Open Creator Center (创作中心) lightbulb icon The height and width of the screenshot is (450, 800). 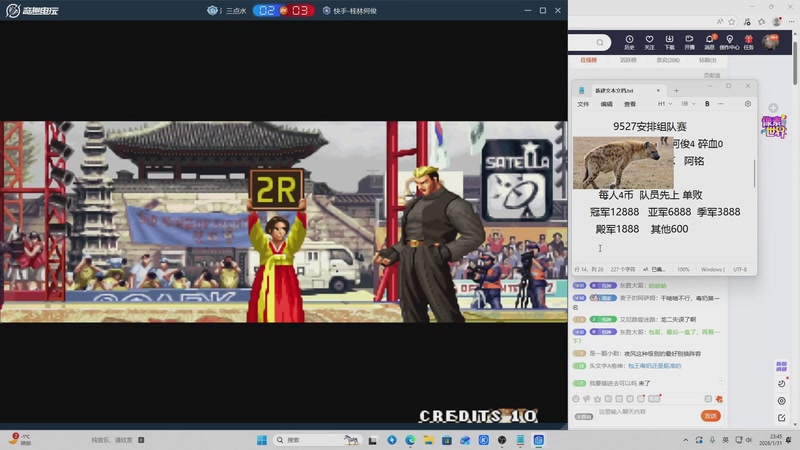pos(729,42)
